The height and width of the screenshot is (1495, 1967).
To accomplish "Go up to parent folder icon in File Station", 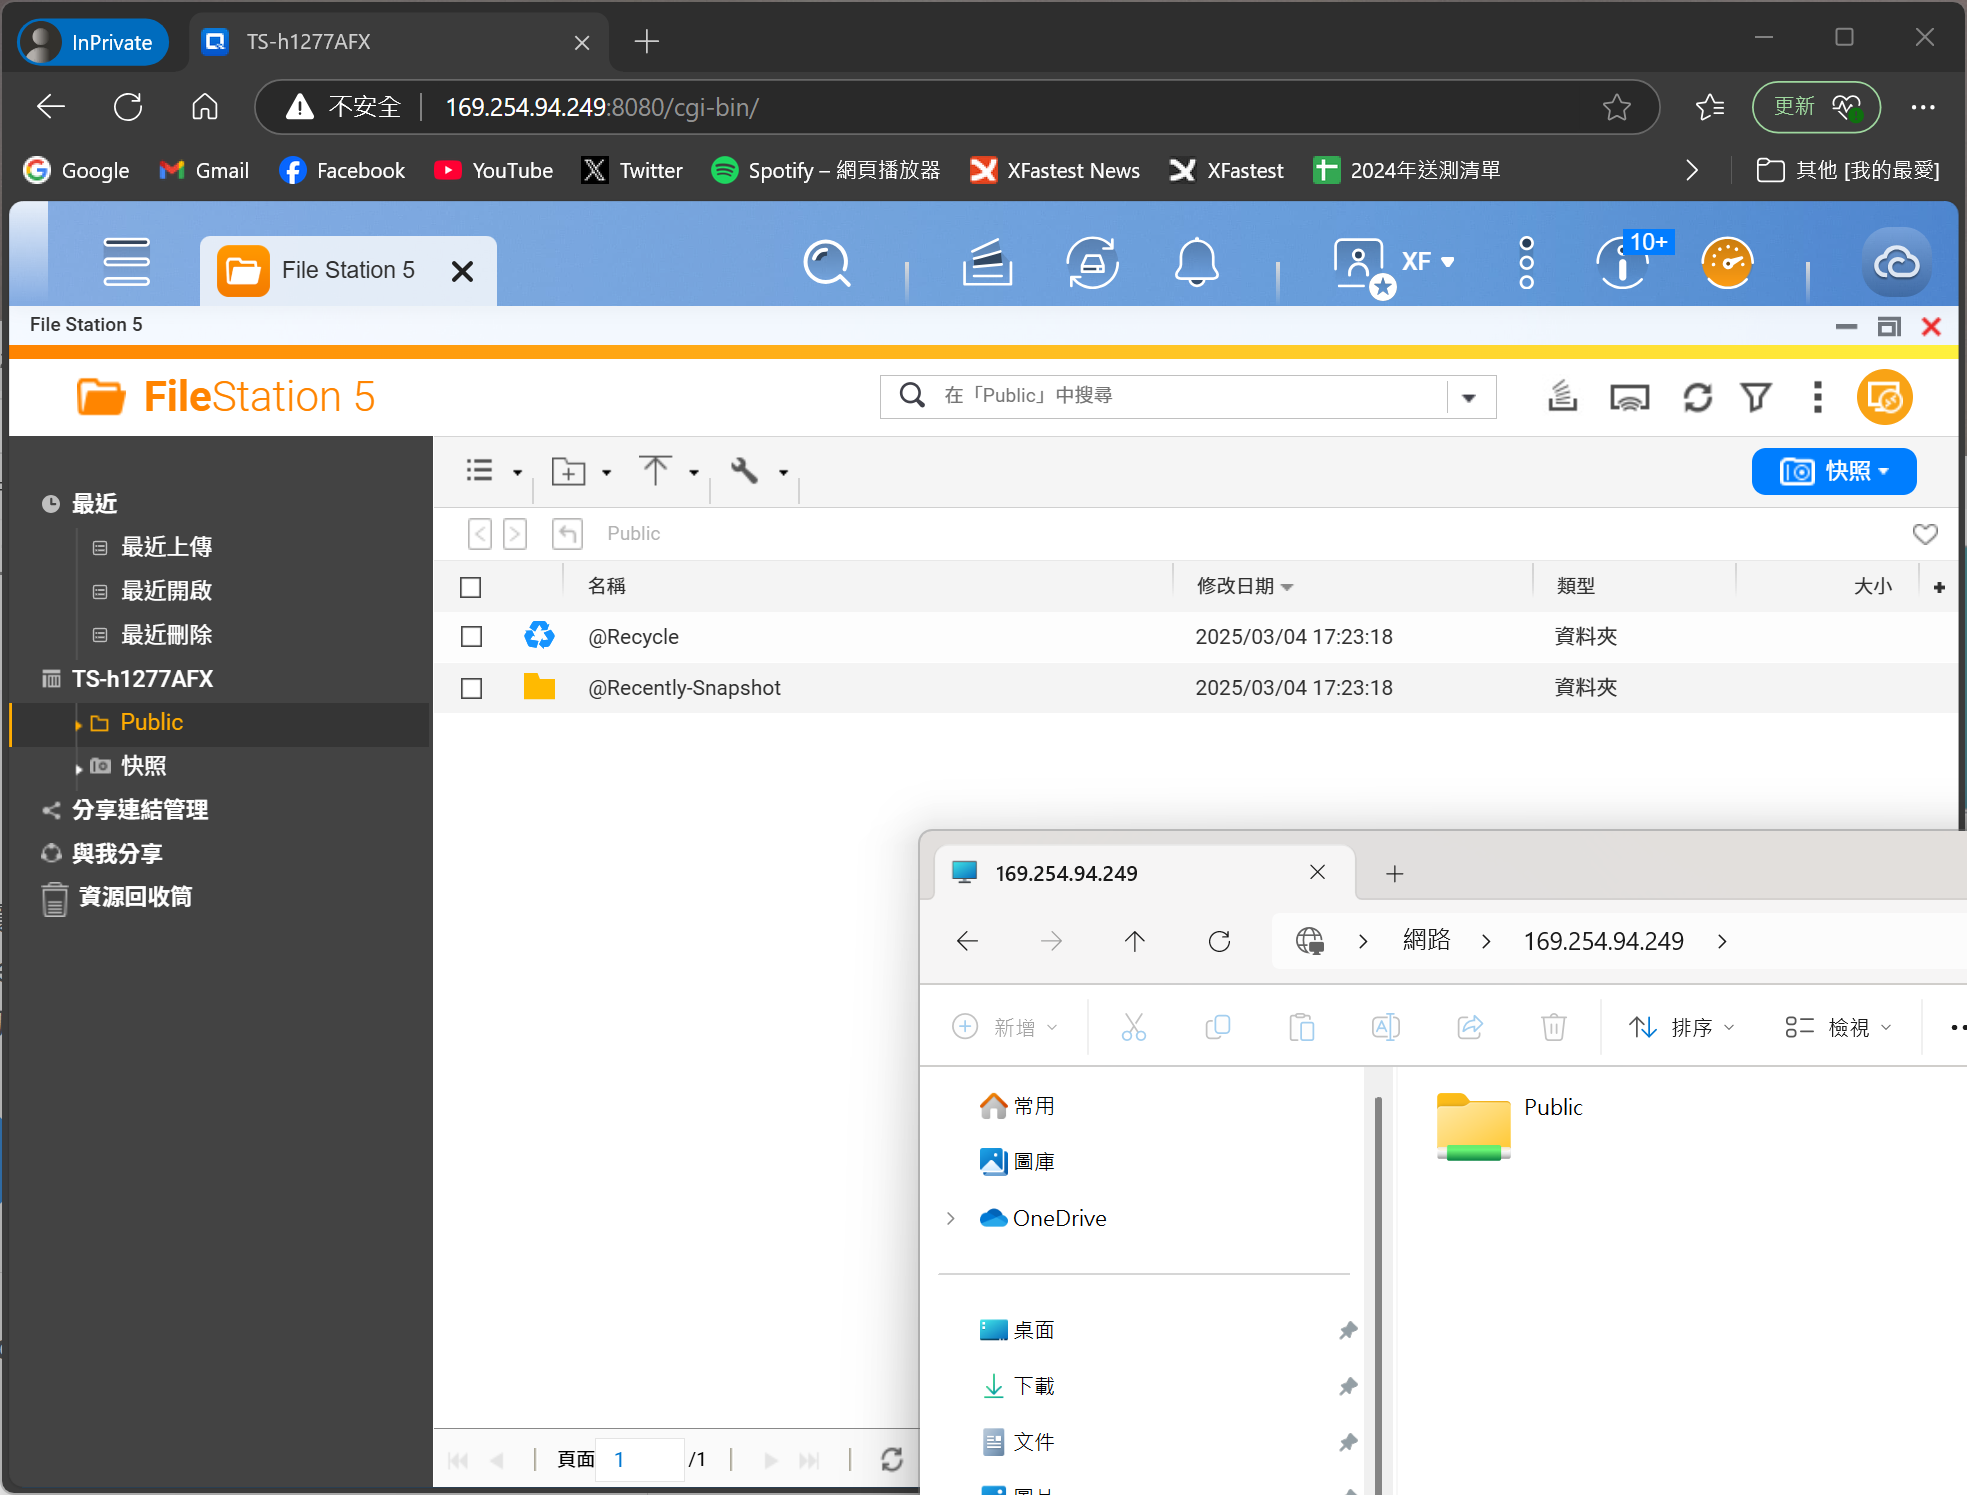I will [x=567, y=533].
